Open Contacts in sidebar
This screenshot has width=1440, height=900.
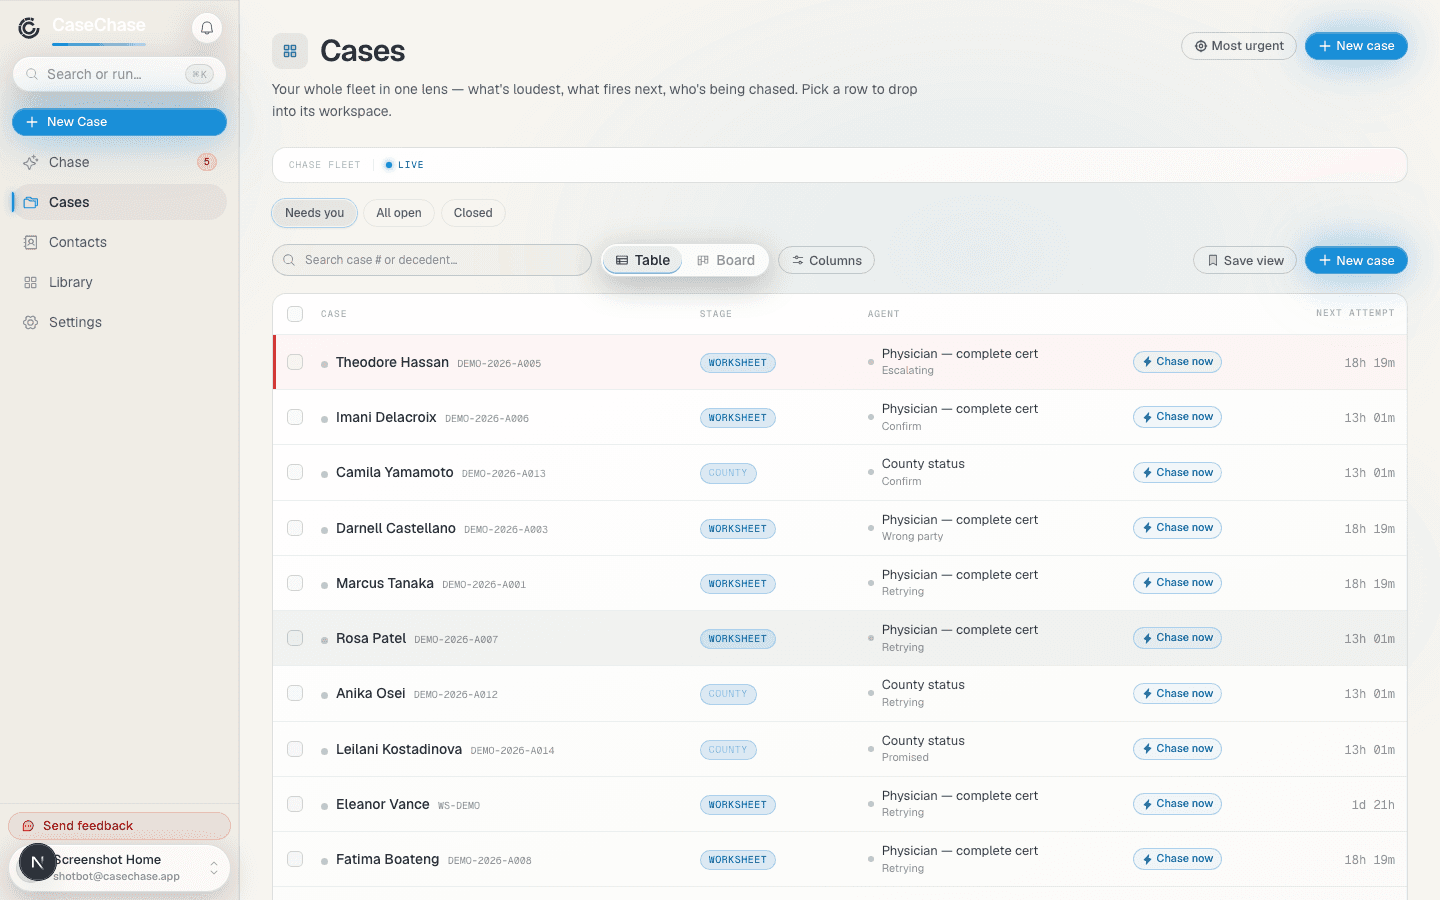point(119,242)
